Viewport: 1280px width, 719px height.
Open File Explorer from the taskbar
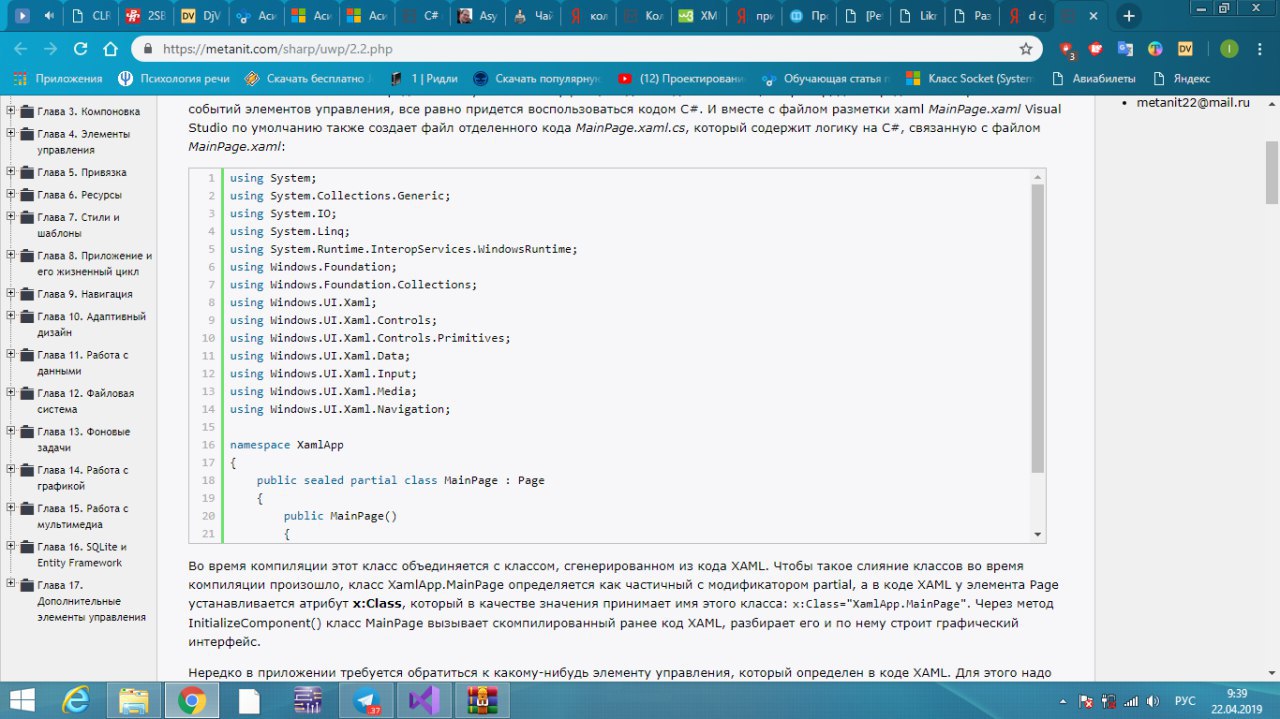click(134, 700)
